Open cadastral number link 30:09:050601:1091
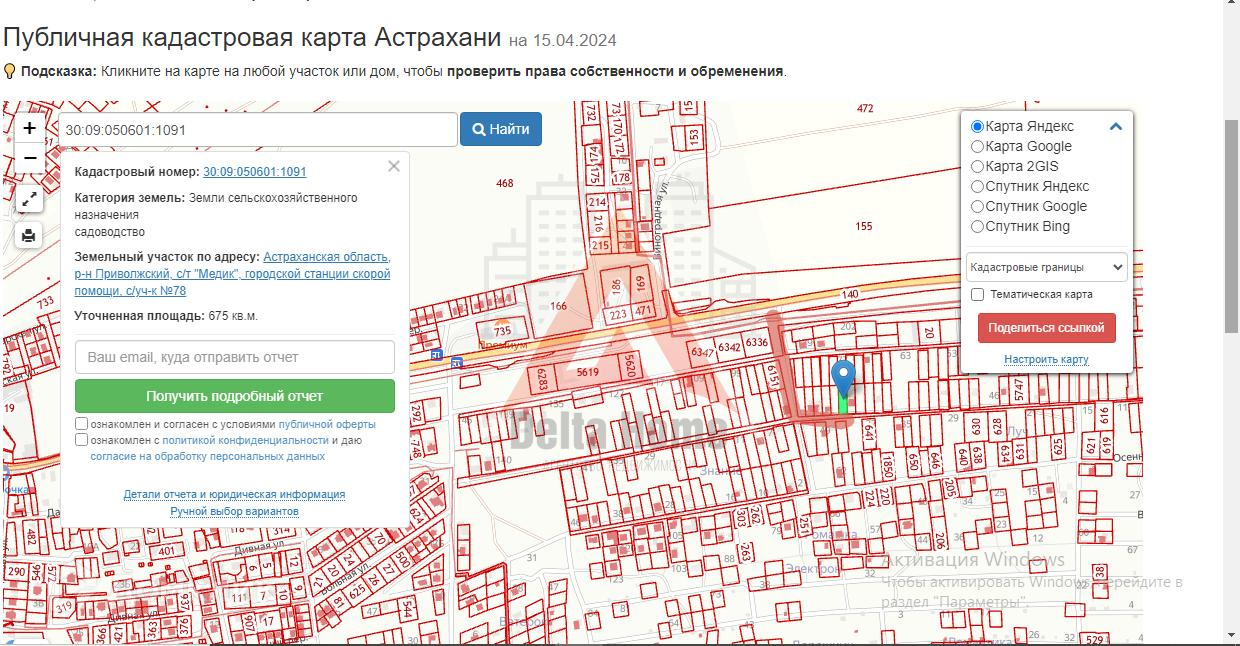1240x646 pixels. (x=255, y=172)
